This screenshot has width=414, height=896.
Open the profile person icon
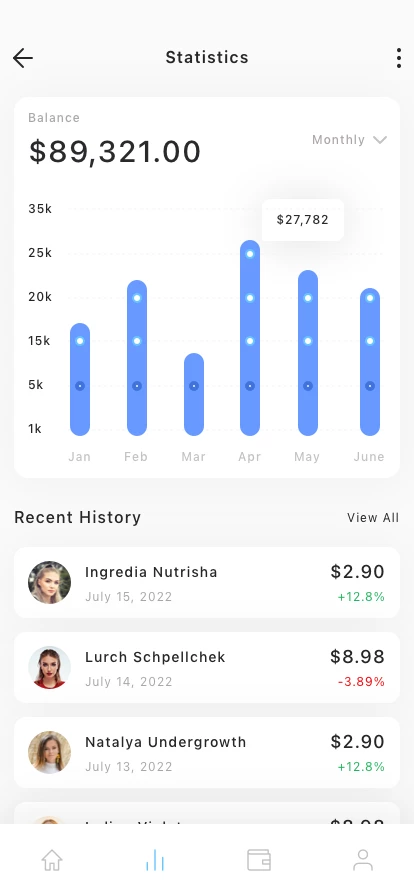coord(363,860)
